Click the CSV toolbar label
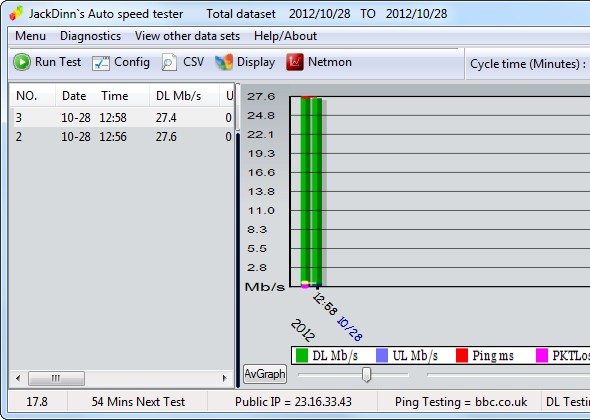 tap(193, 62)
